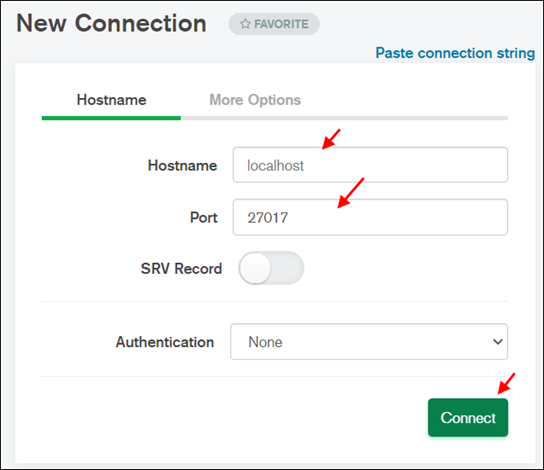This screenshot has height=470, width=544.
Task: Enable the SRV Record toggle
Action: (271, 268)
